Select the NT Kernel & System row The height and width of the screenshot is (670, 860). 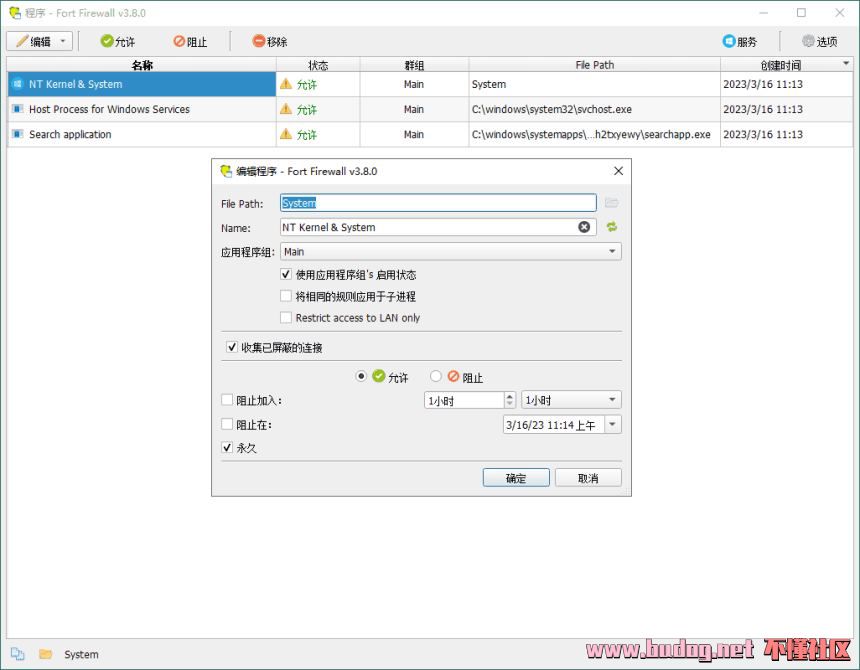coord(430,84)
